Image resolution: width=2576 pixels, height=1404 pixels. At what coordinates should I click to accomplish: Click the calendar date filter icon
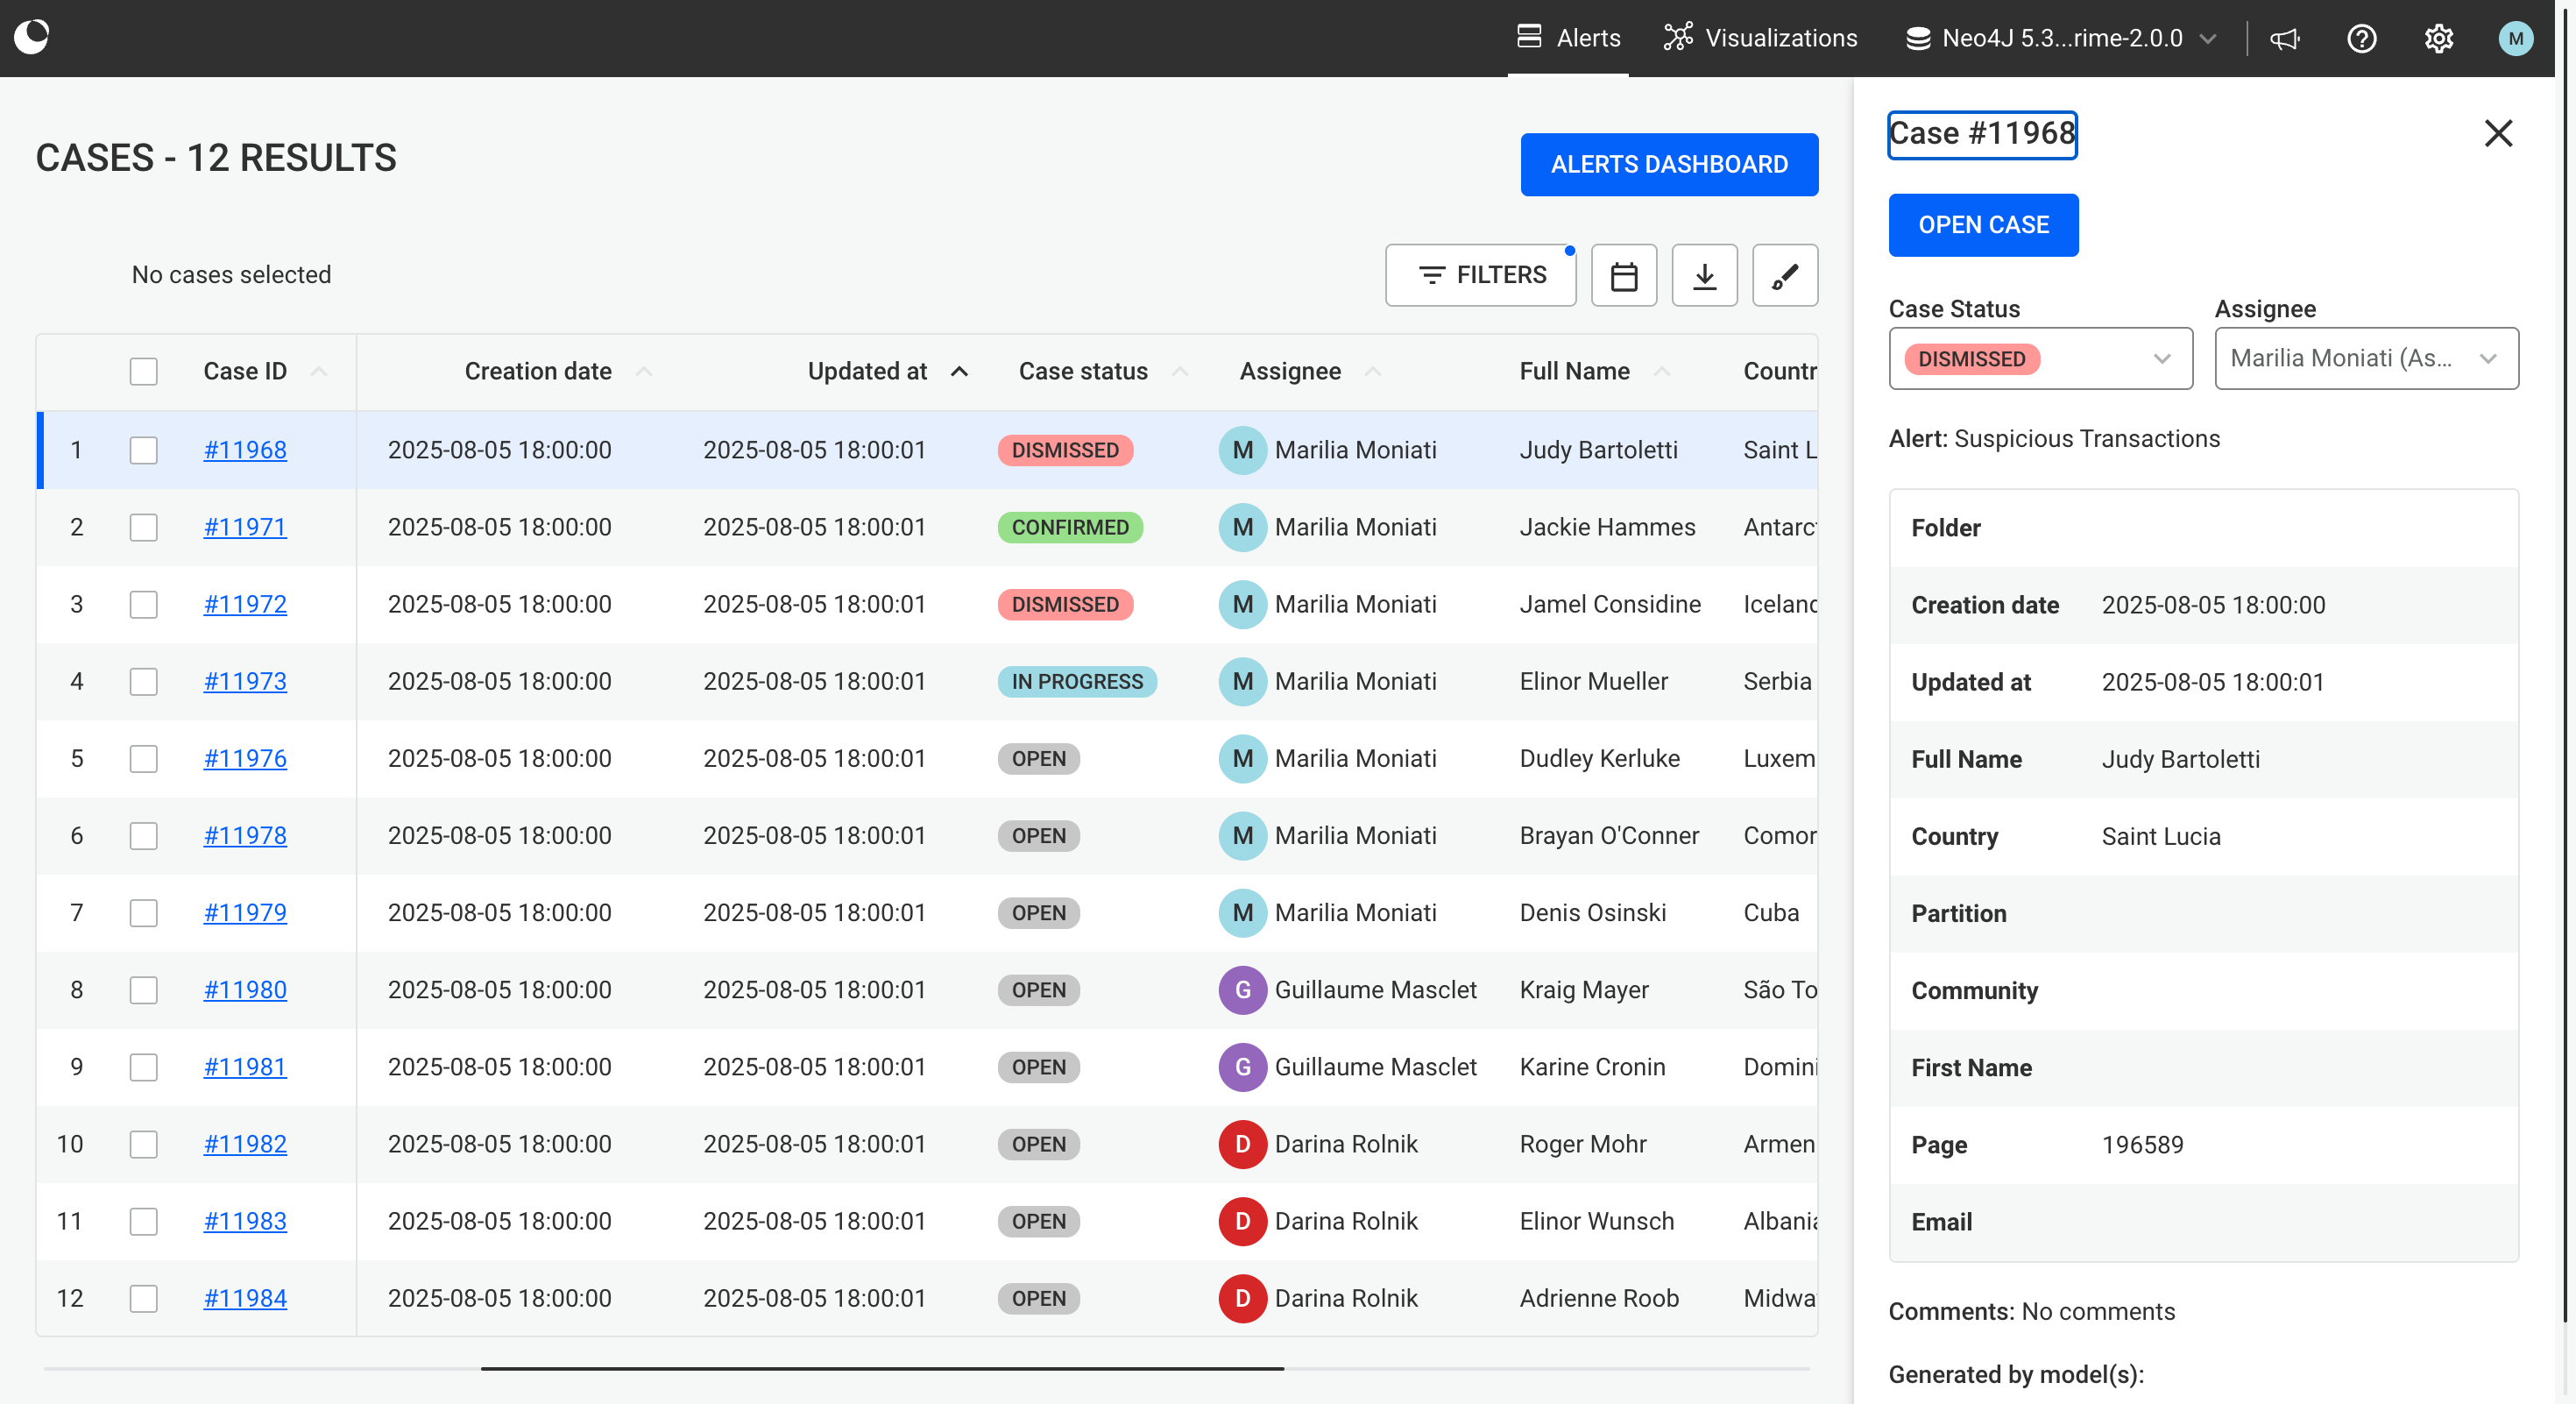(x=1623, y=275)
